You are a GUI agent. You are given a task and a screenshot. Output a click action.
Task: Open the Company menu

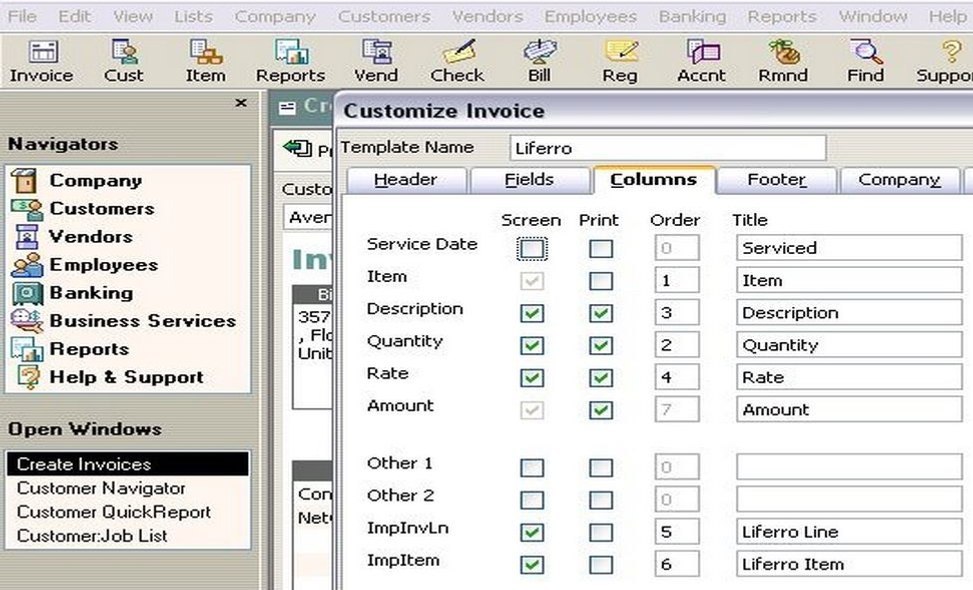tap(275, 16)
